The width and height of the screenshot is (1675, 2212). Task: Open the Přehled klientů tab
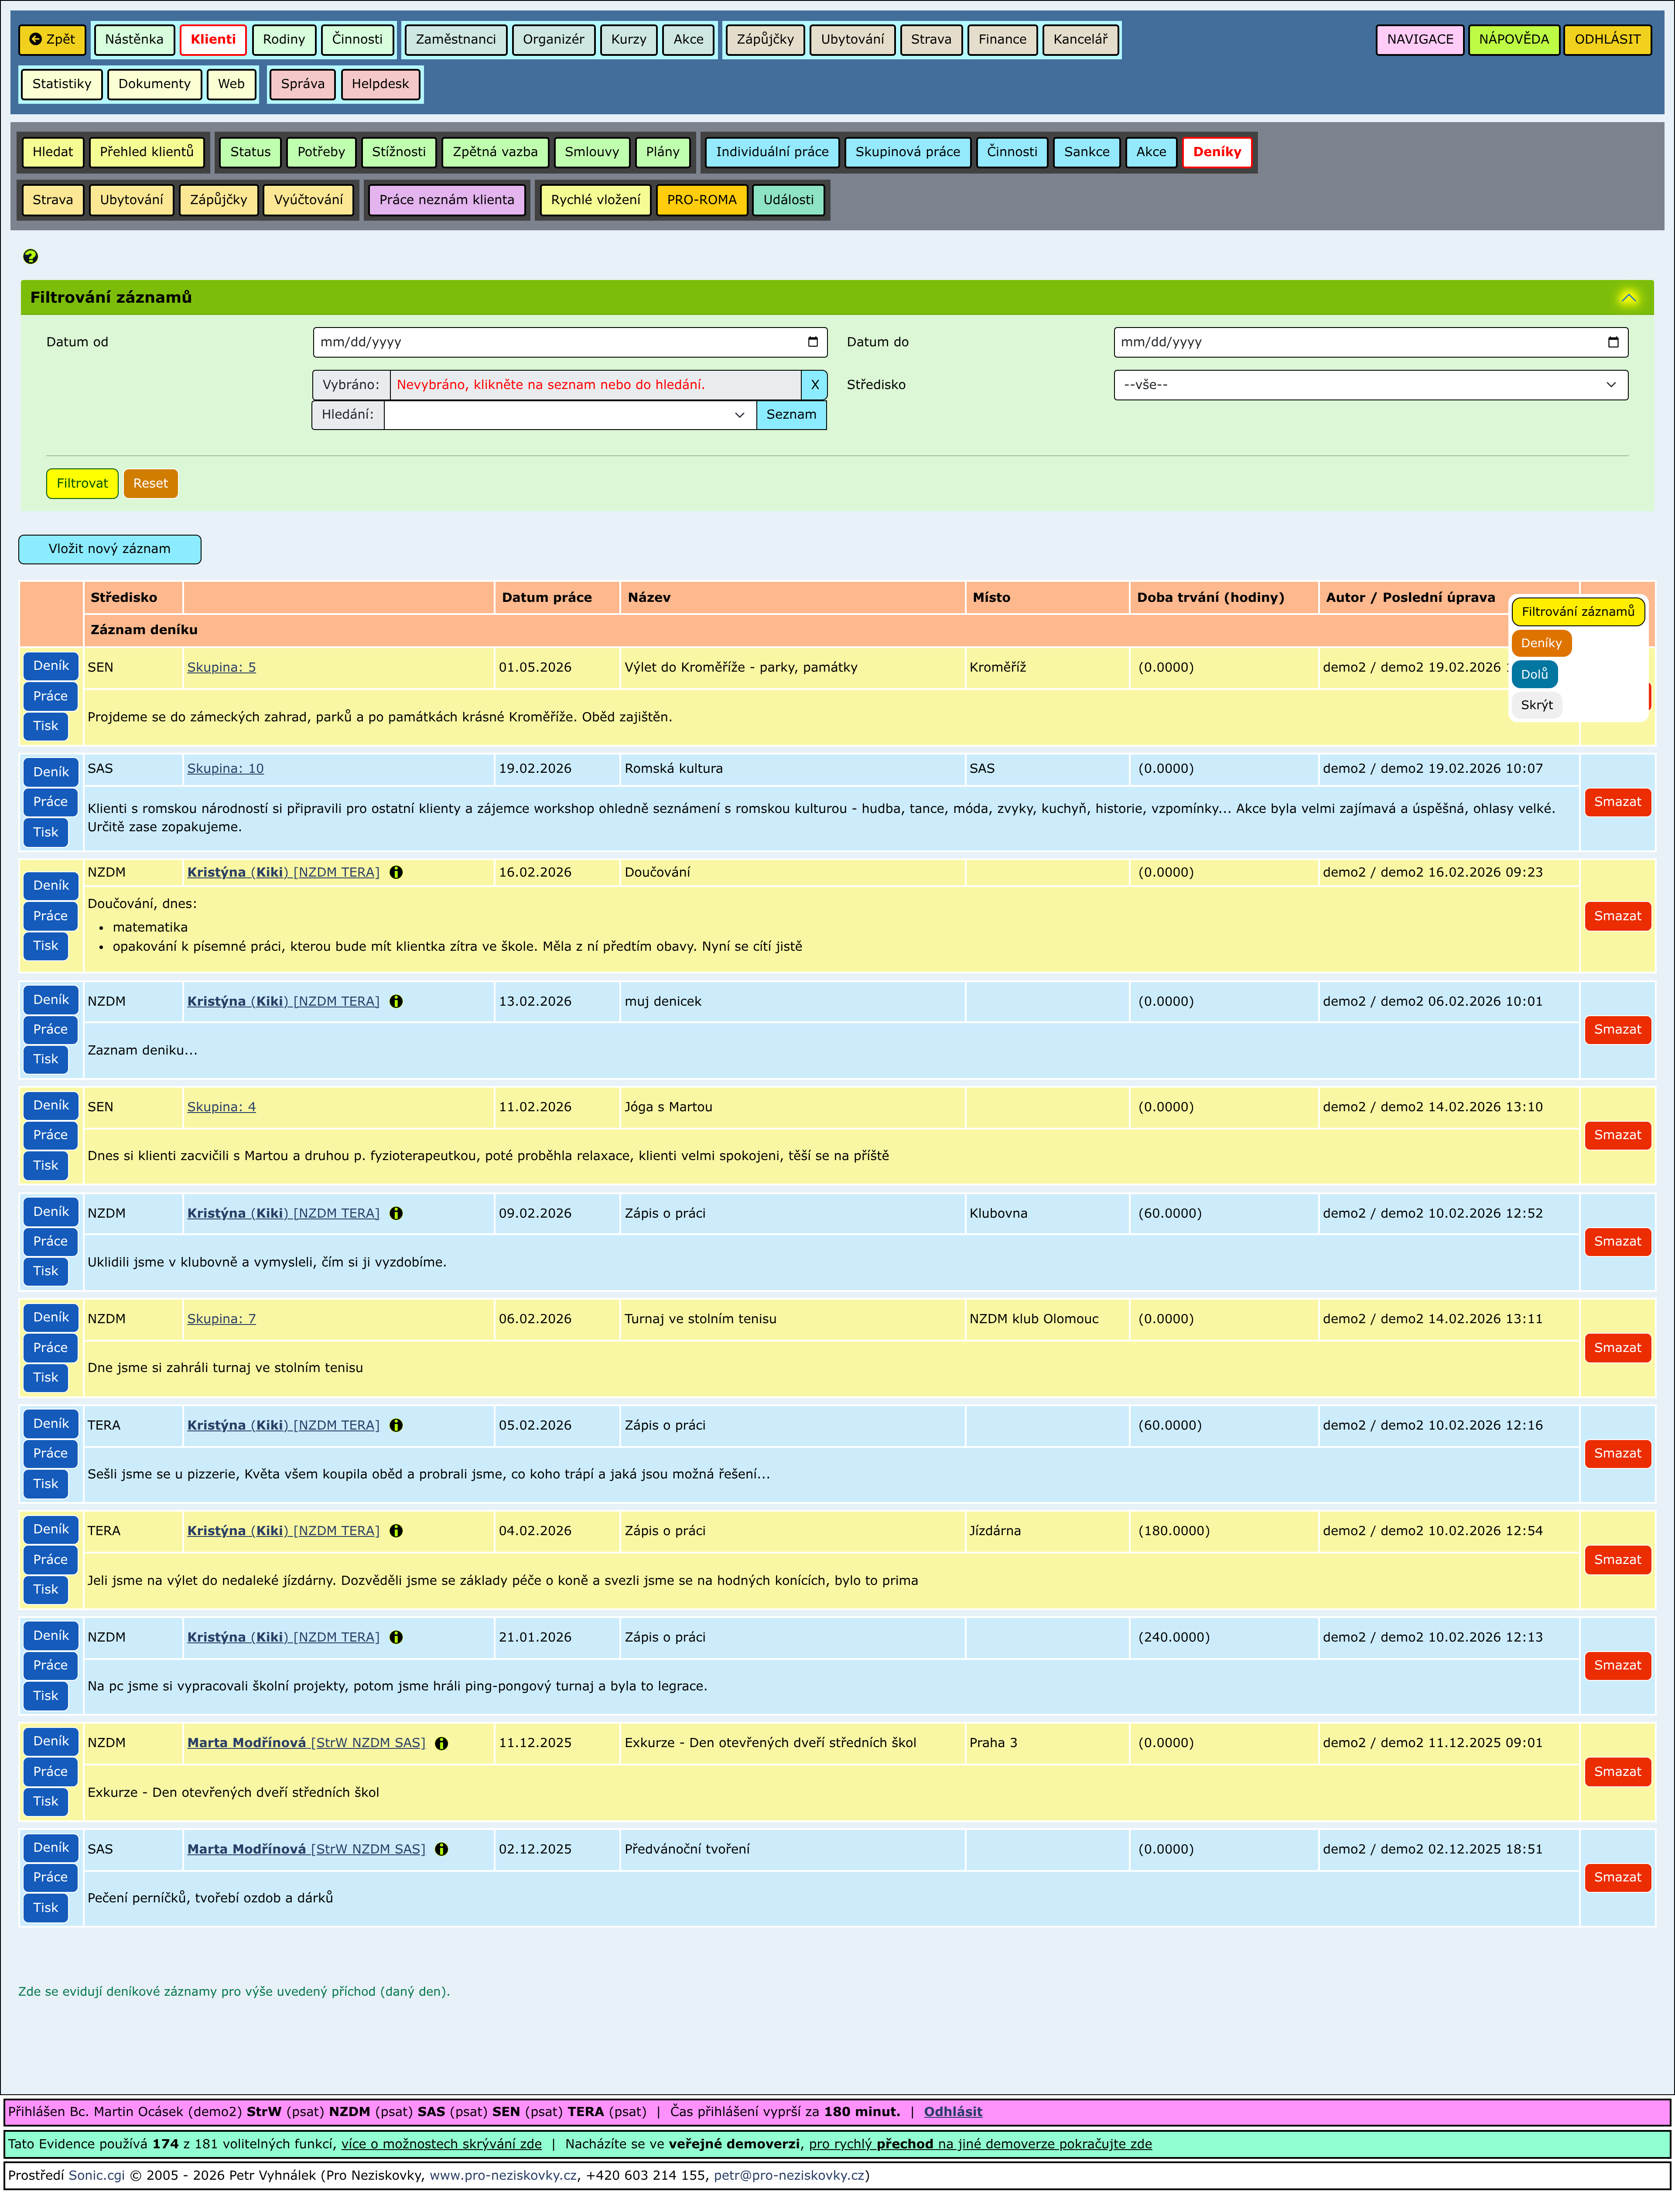(x=147, y=152)
